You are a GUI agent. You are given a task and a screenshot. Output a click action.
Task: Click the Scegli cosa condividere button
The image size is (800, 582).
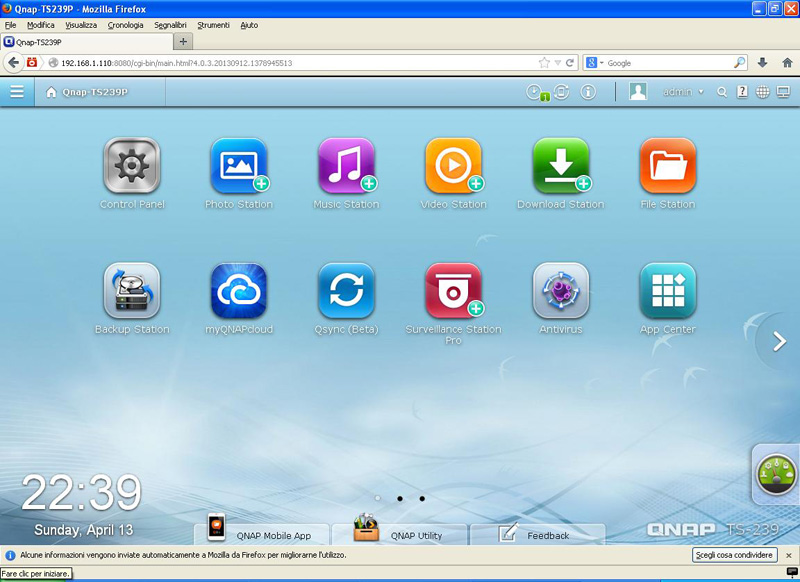coord(735,554)
